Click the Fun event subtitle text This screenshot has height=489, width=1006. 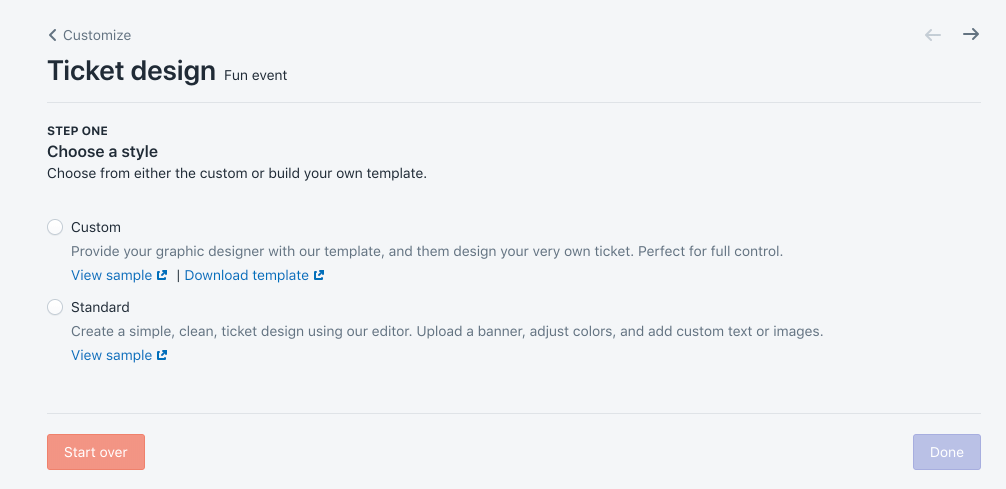(x=255, y=76)
